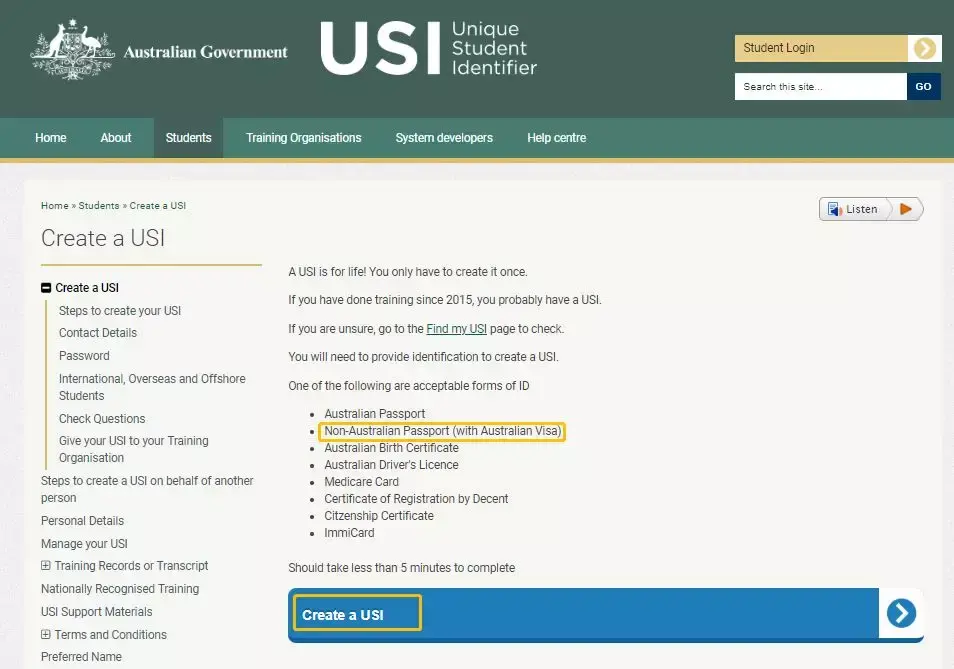Play audio with the orange triangle button

click(x=905, y=209)
